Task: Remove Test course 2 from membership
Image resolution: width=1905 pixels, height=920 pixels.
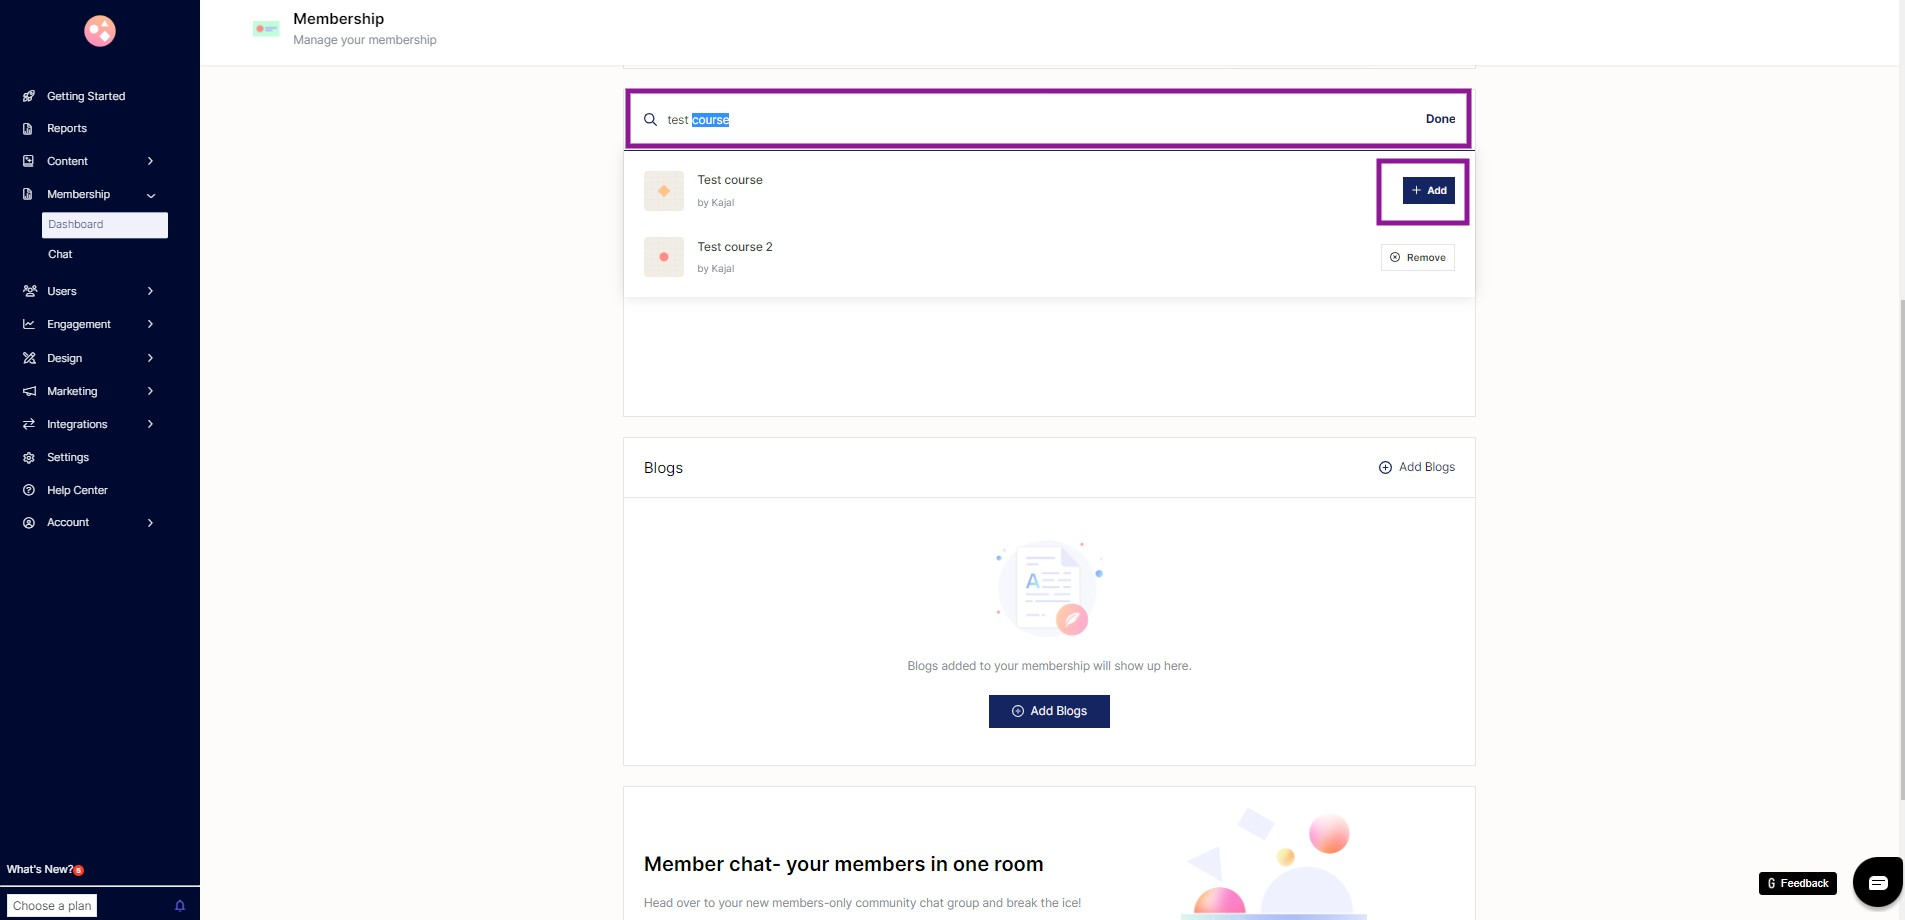Action: 1417,258
